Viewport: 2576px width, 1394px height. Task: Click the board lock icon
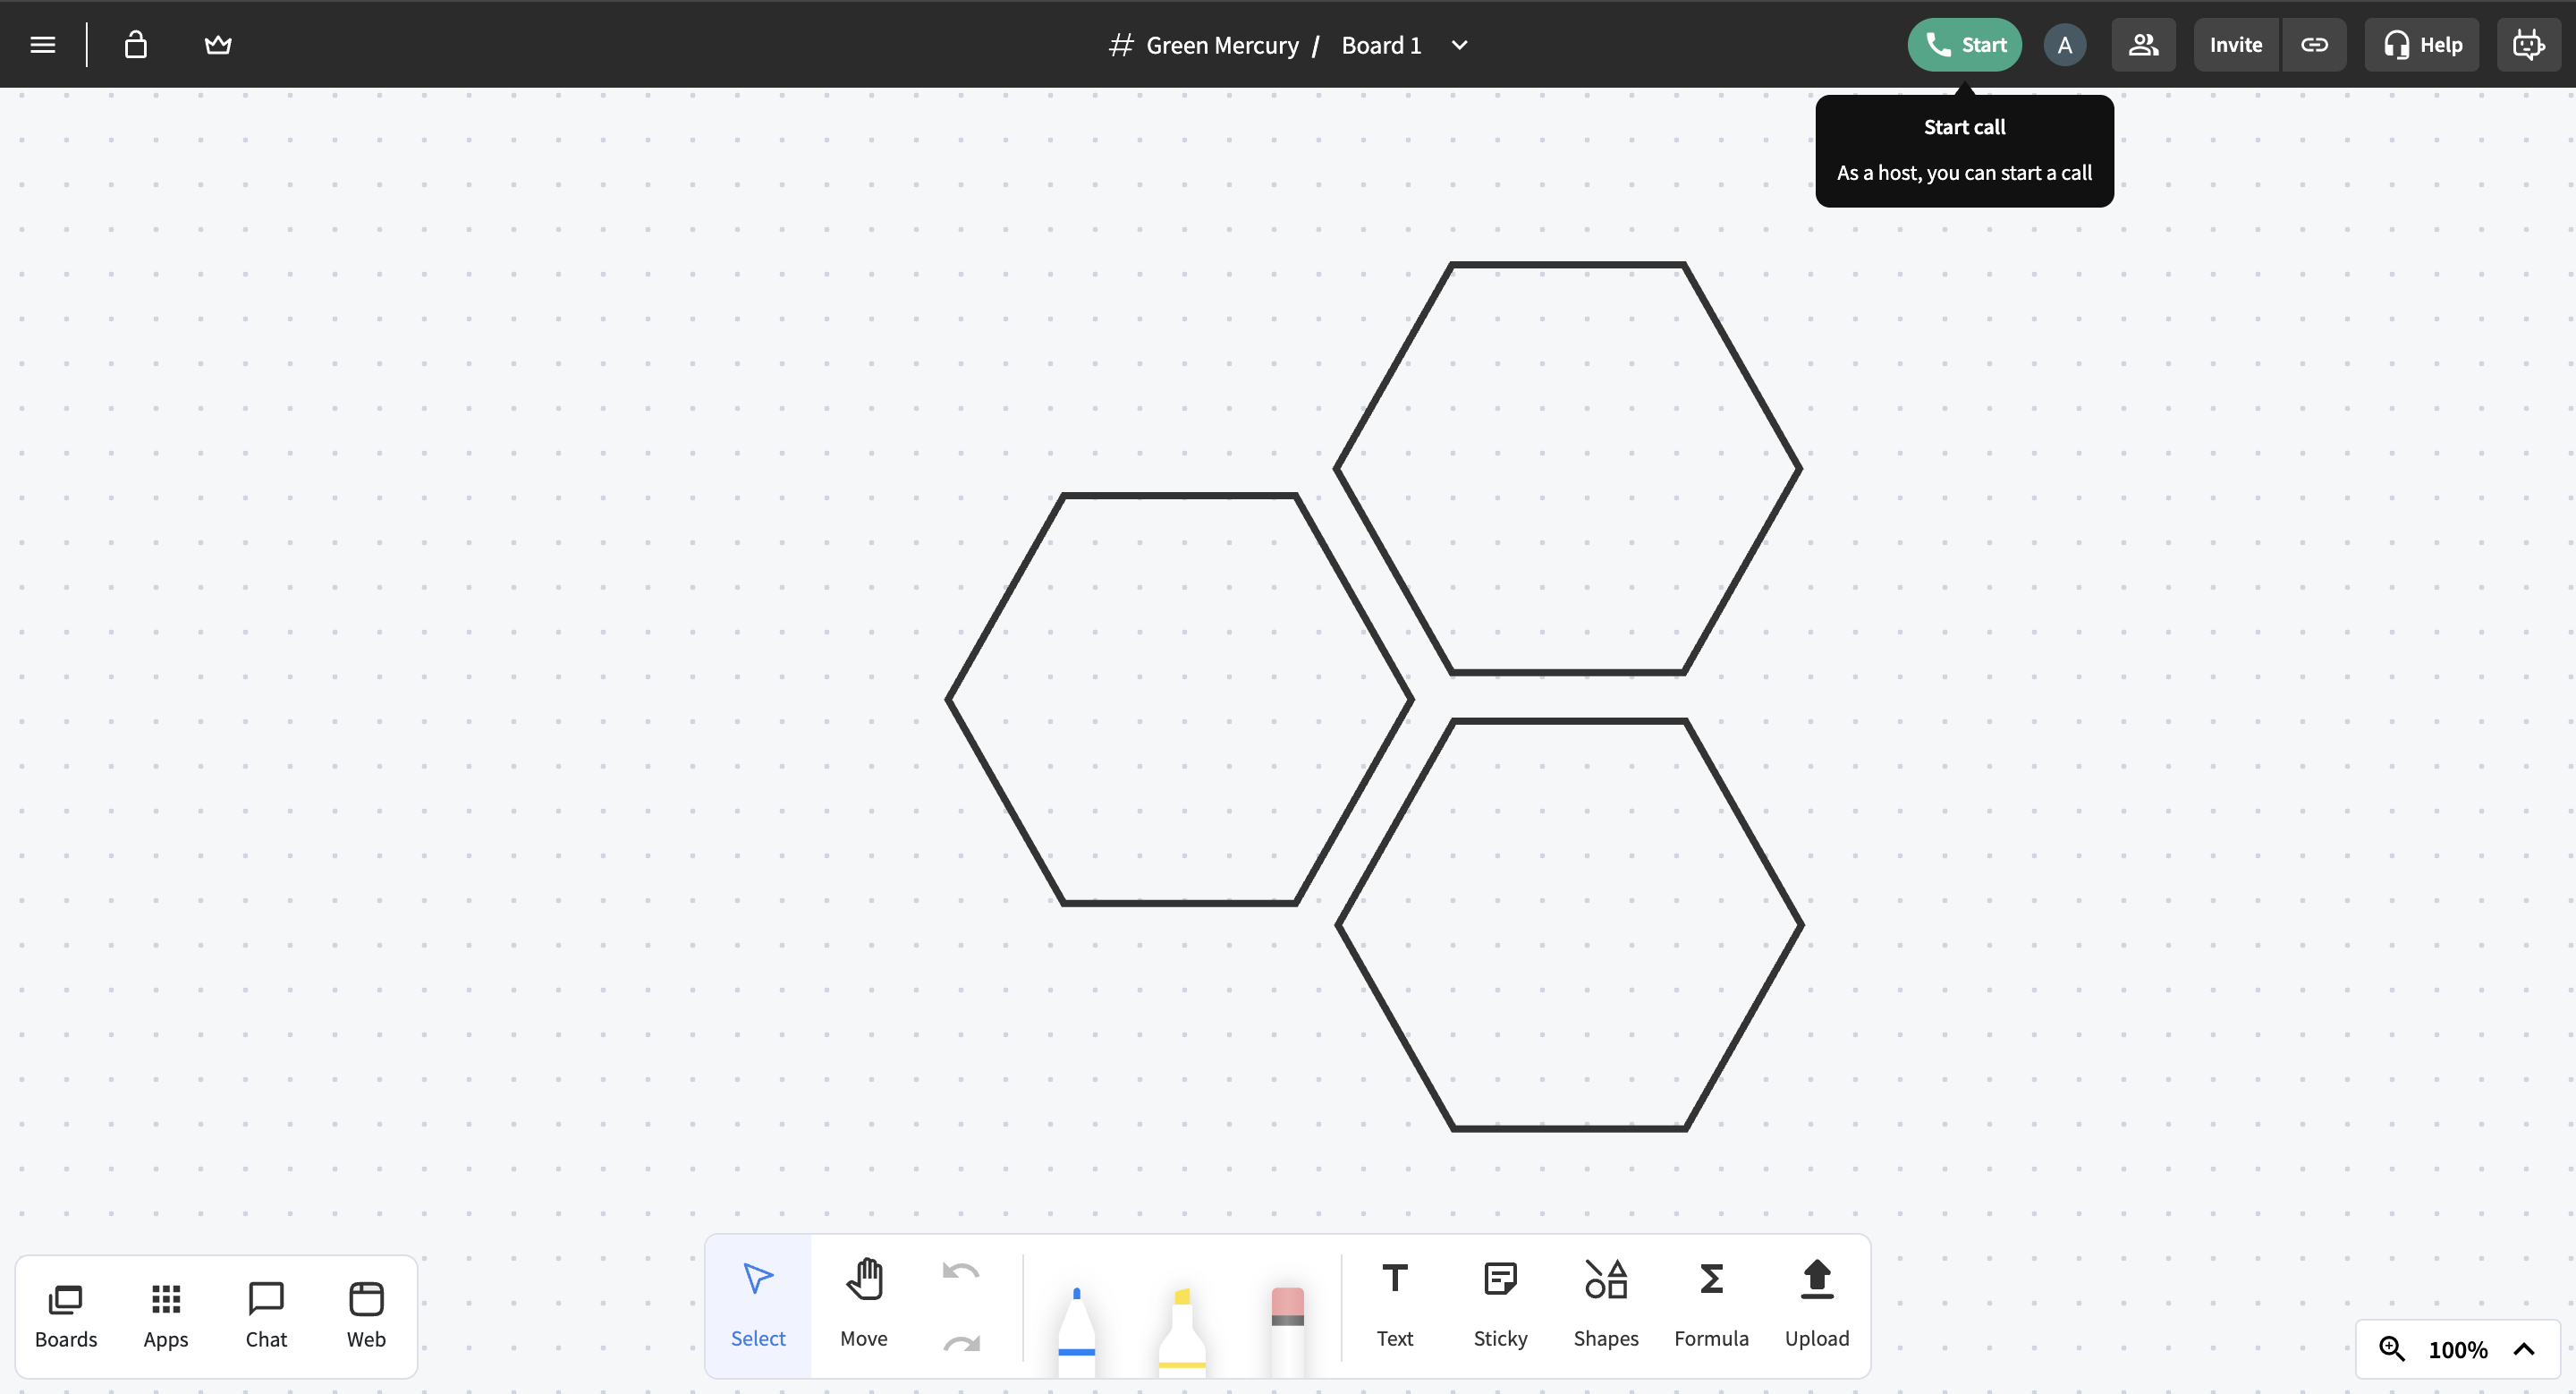coord(136,45)
